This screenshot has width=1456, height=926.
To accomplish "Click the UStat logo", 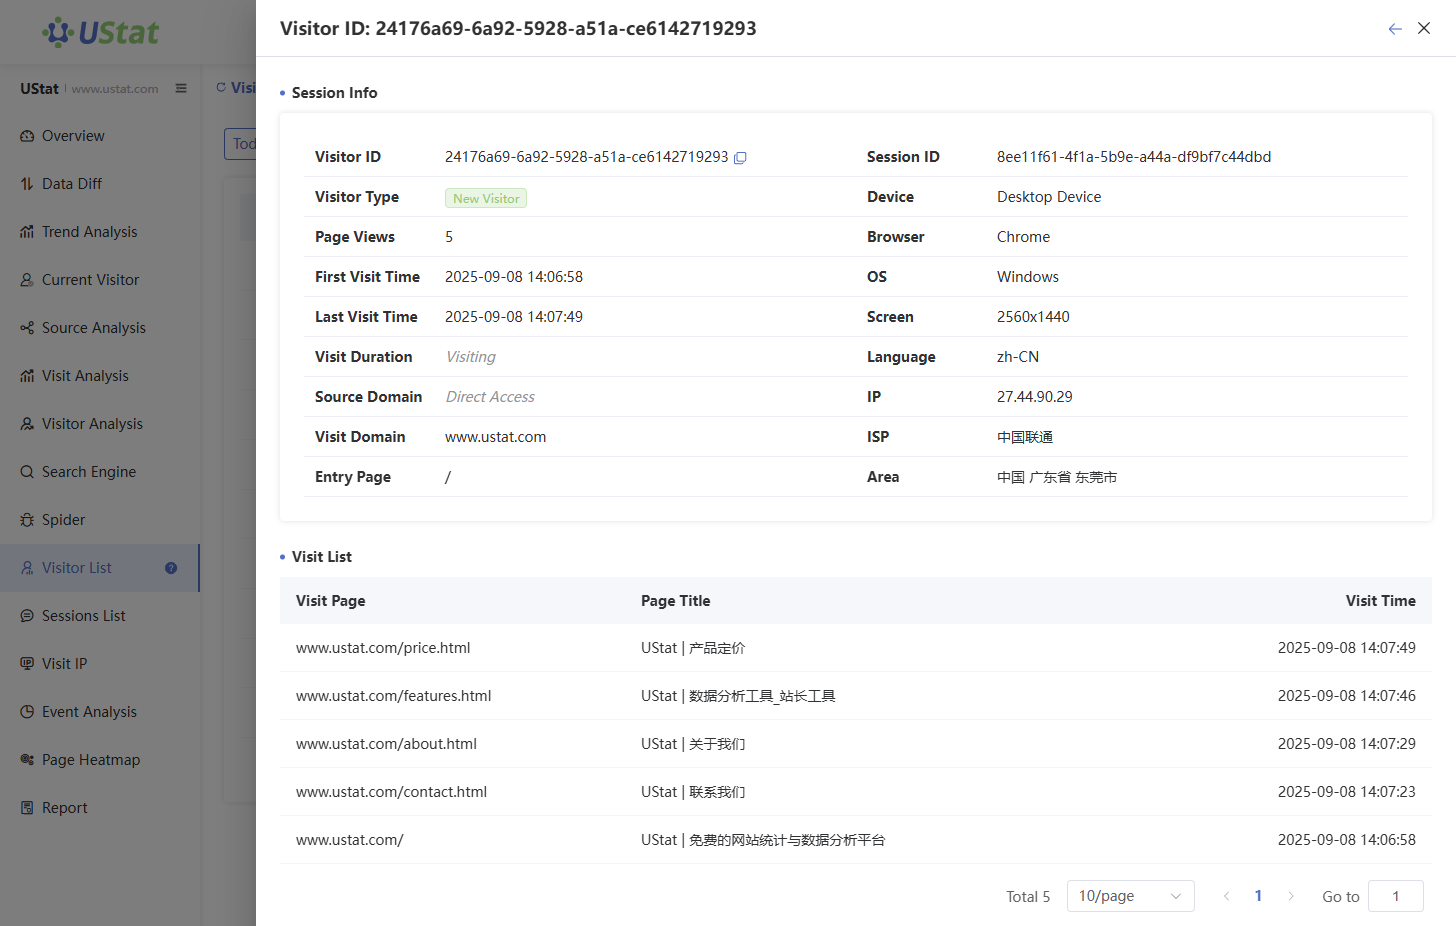I will pos(100,32).
